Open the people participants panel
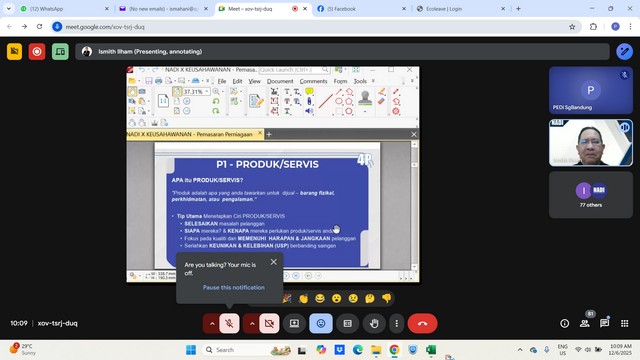The image size is (640, 360). 584,323
